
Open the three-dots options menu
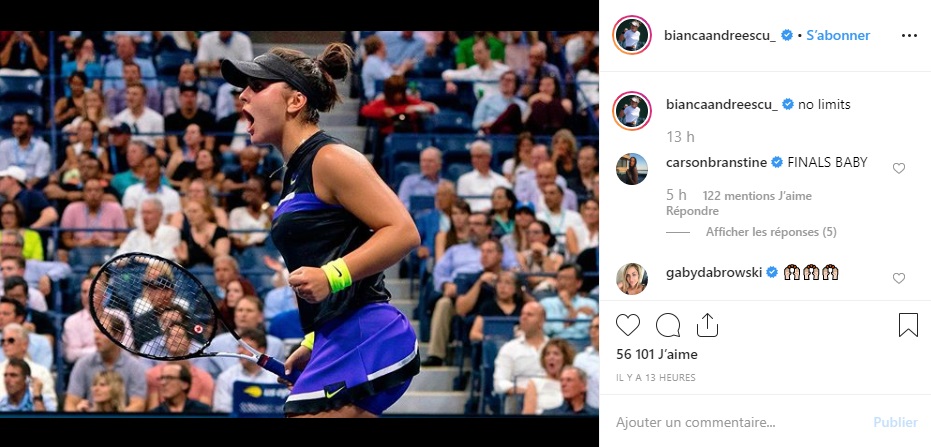click(909, 36)
